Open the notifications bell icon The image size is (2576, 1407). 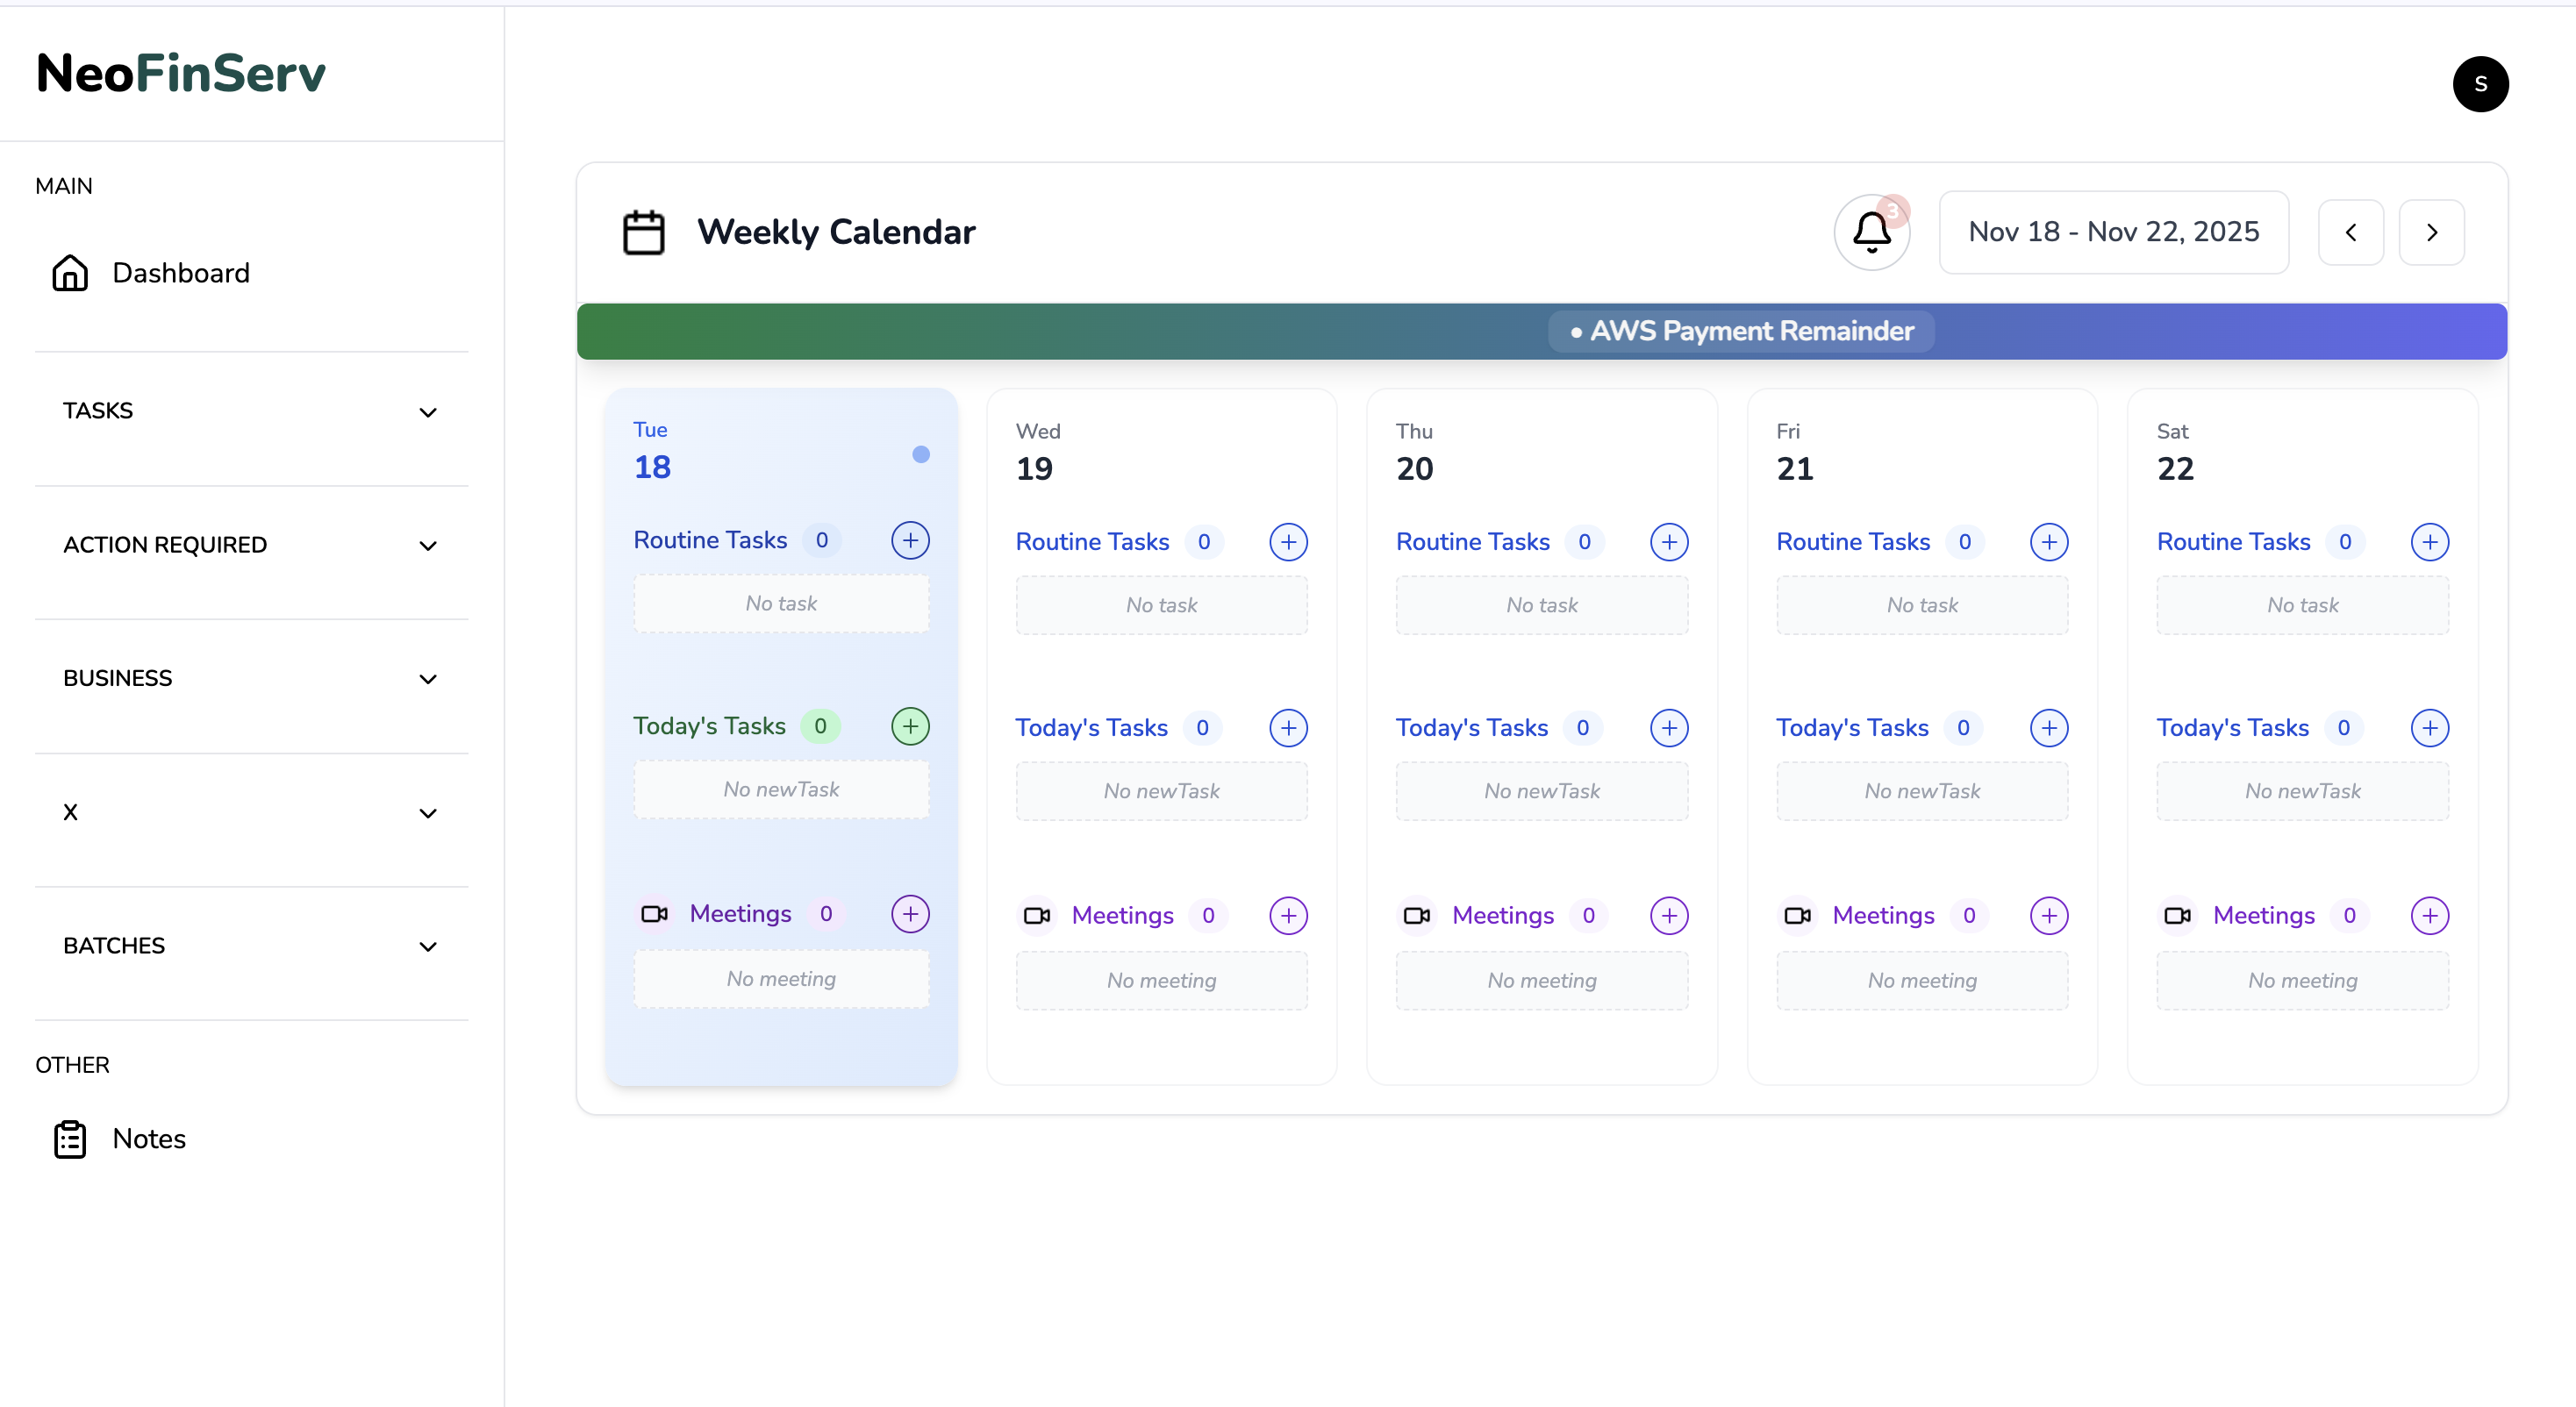(1871, 232)
